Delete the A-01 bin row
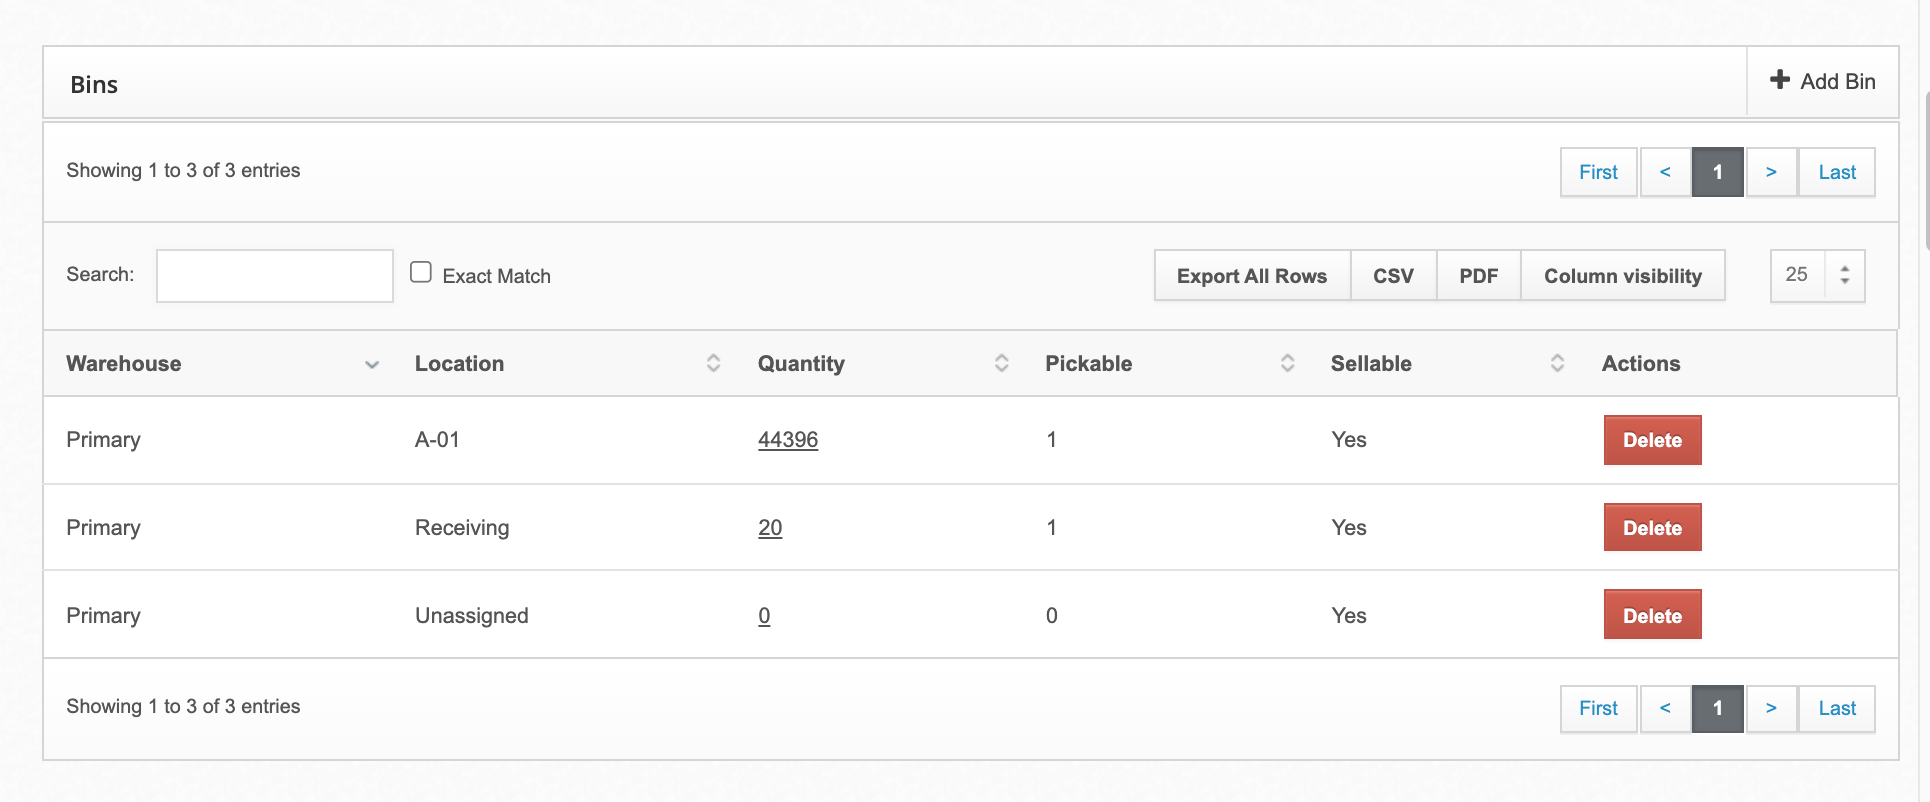 point(1652,440)
